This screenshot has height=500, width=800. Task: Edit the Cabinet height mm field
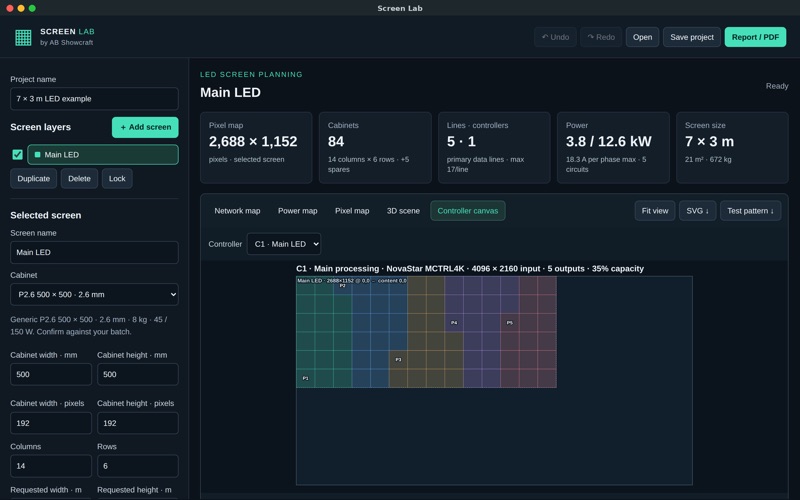[x=138, y=374]
